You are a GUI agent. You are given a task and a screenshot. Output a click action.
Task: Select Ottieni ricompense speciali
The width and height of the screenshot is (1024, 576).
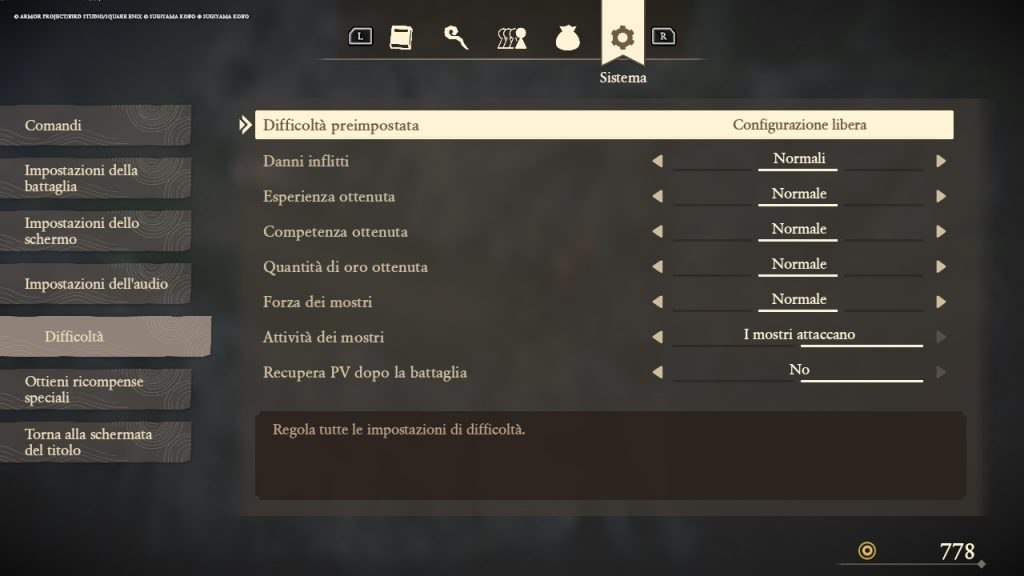tap(95, 389)
